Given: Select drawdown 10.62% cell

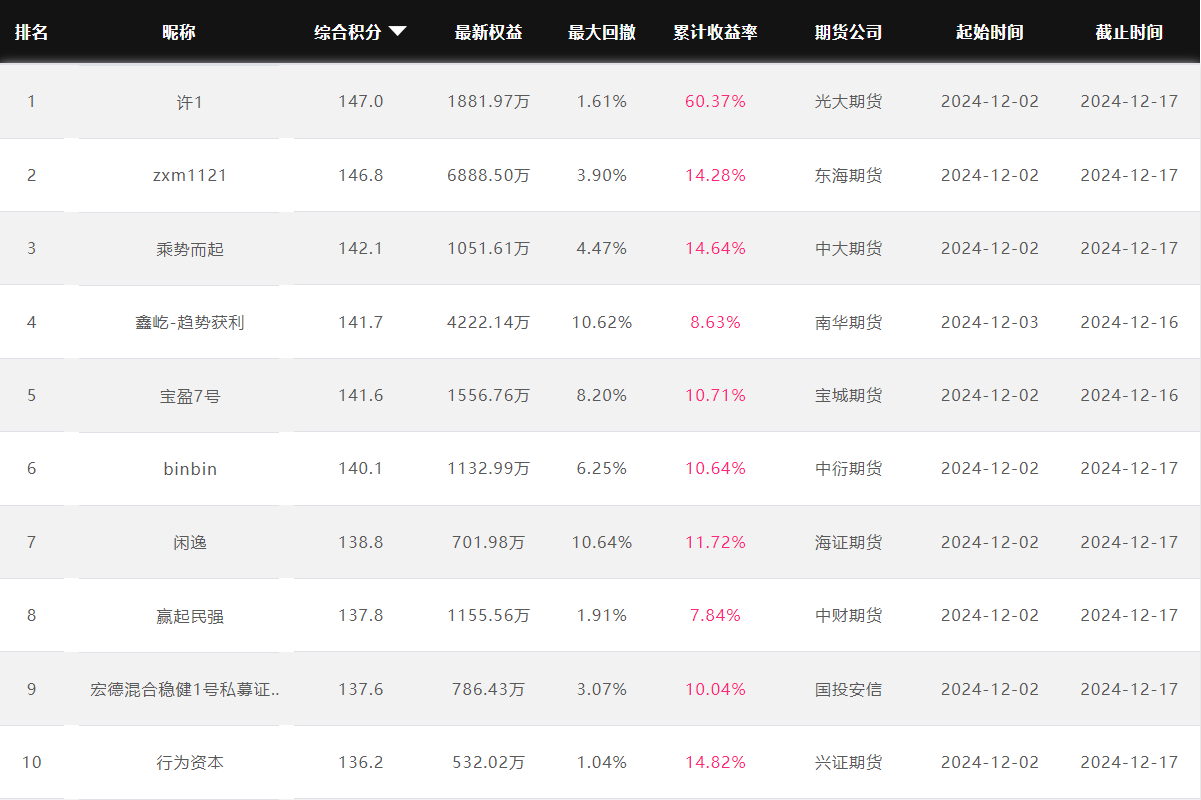Looking at the screenshot, I should click(x=601, y=322).
